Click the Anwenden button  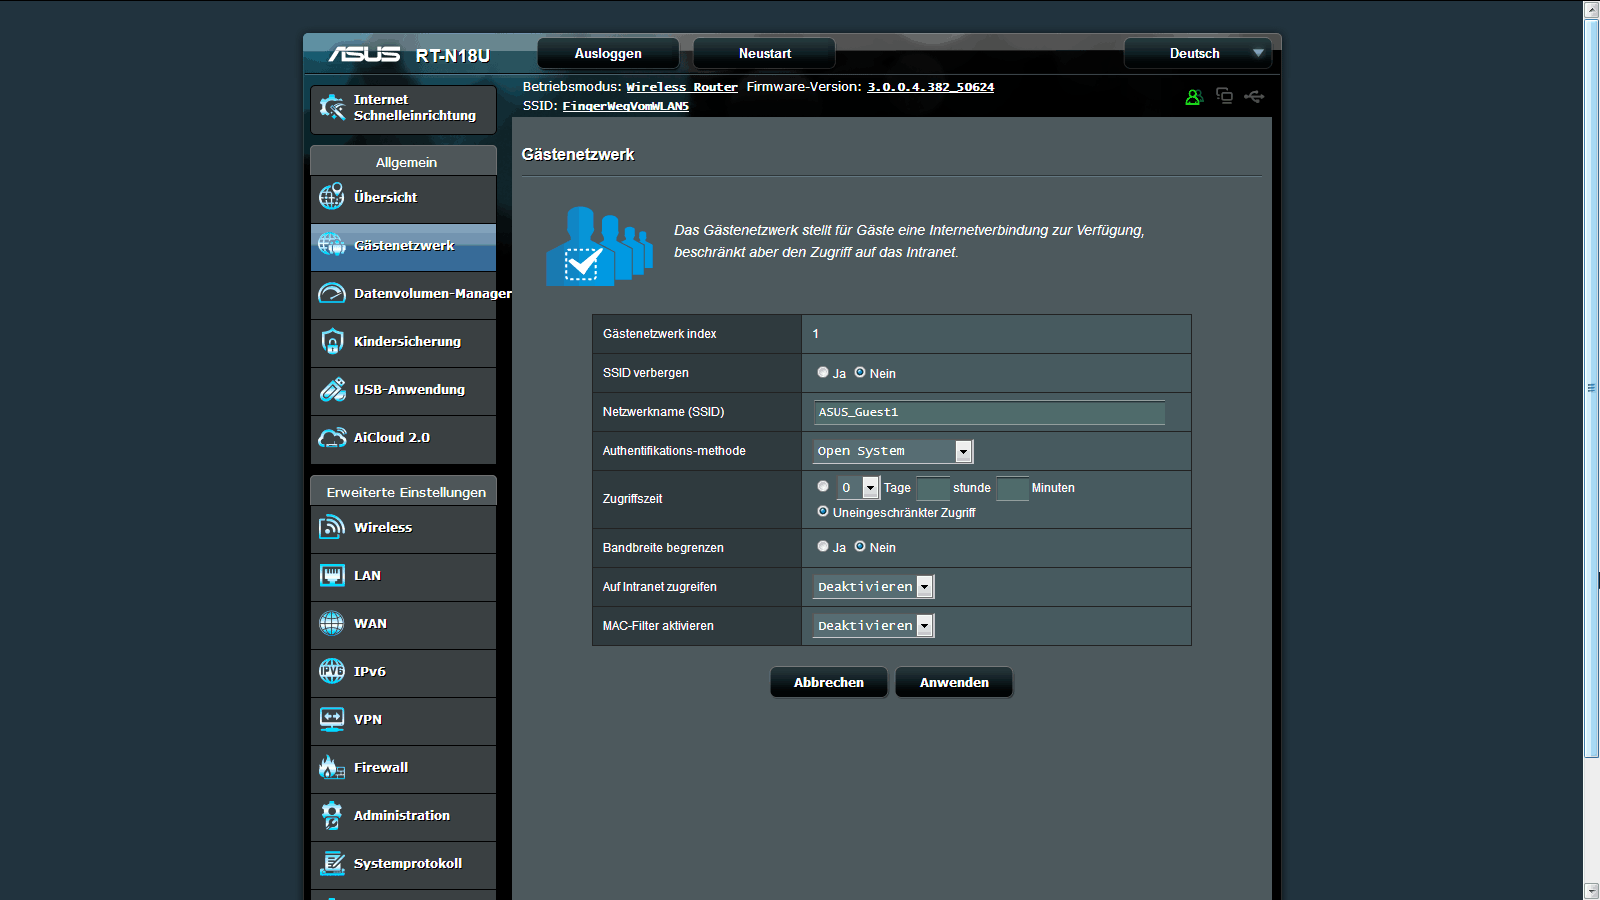pos(954,682)
